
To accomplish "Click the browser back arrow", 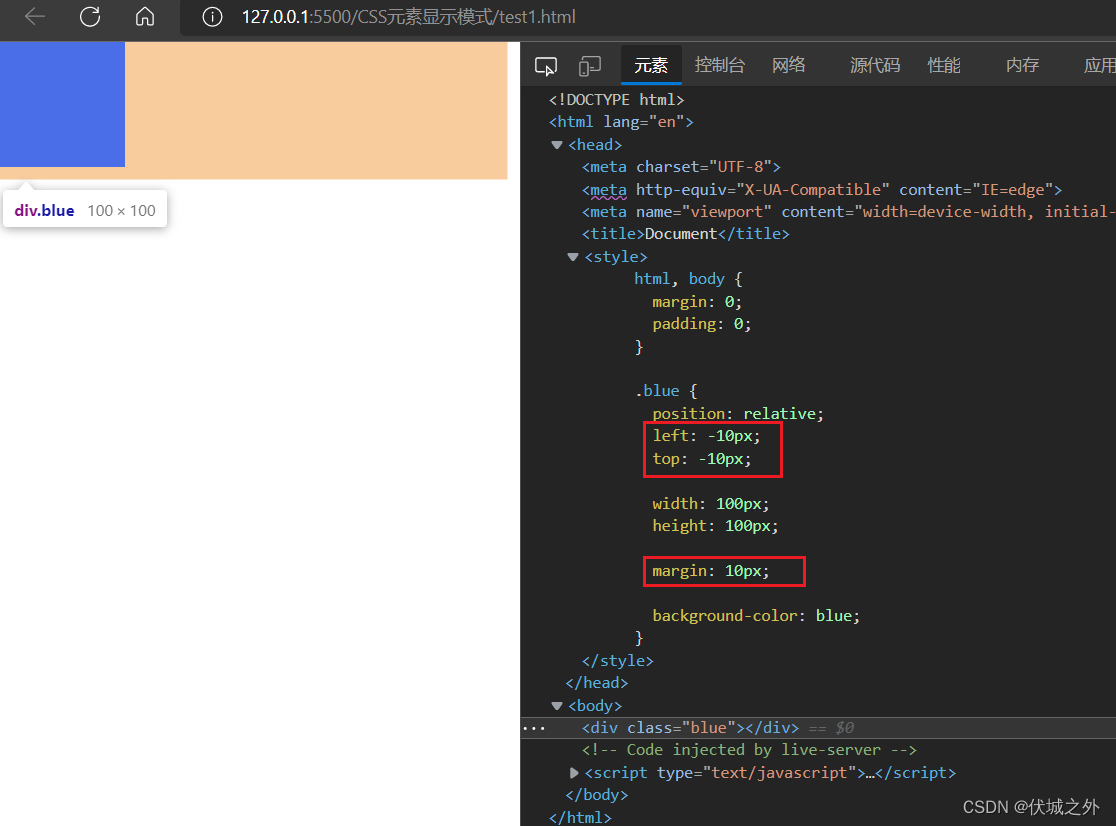I will tap(34, 16).
